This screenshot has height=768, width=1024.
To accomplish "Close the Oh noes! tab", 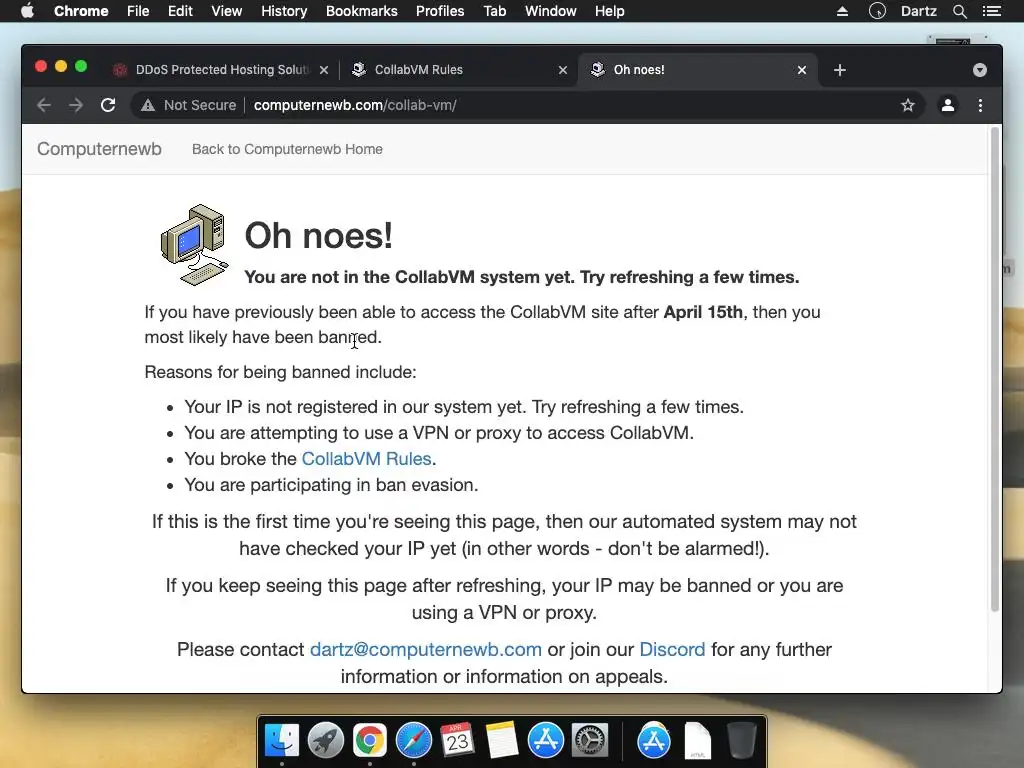I will tap(802, 70).
